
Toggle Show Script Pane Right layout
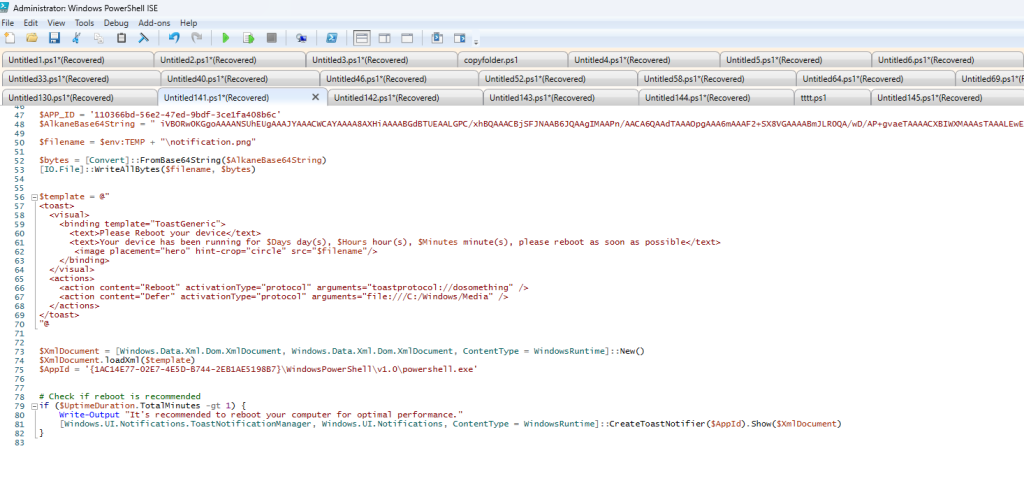pyautogui.click(x=384, y=38)
